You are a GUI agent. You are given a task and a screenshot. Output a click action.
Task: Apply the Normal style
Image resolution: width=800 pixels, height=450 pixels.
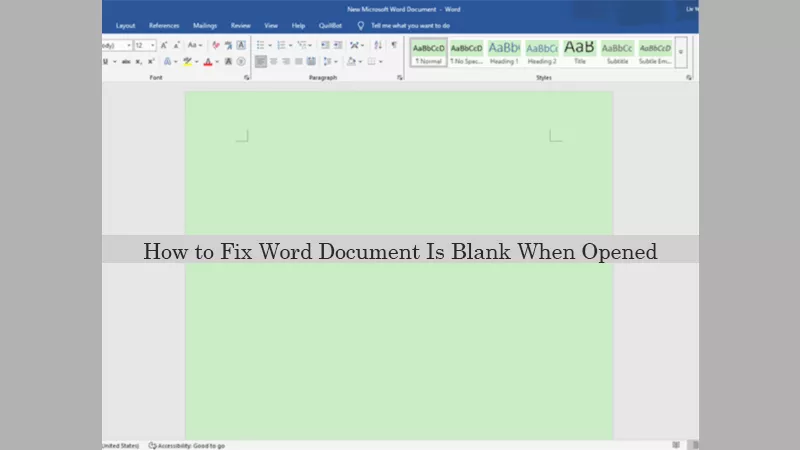click(429, 52)
